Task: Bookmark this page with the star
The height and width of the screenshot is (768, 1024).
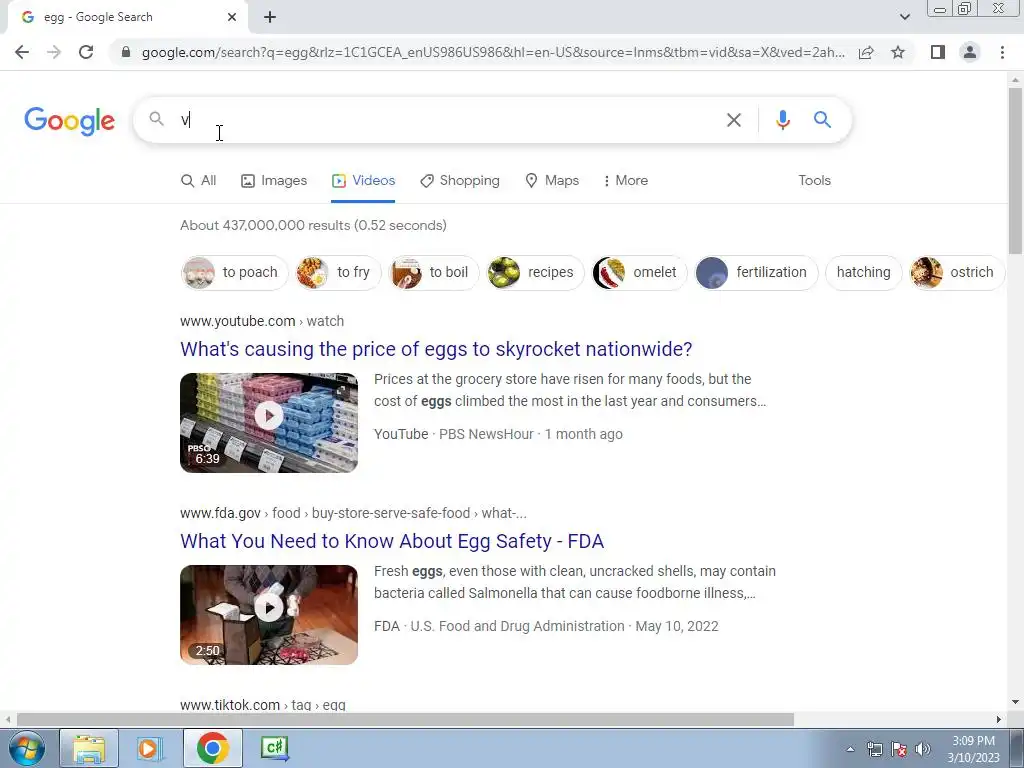Action: (x=898, y=52)
